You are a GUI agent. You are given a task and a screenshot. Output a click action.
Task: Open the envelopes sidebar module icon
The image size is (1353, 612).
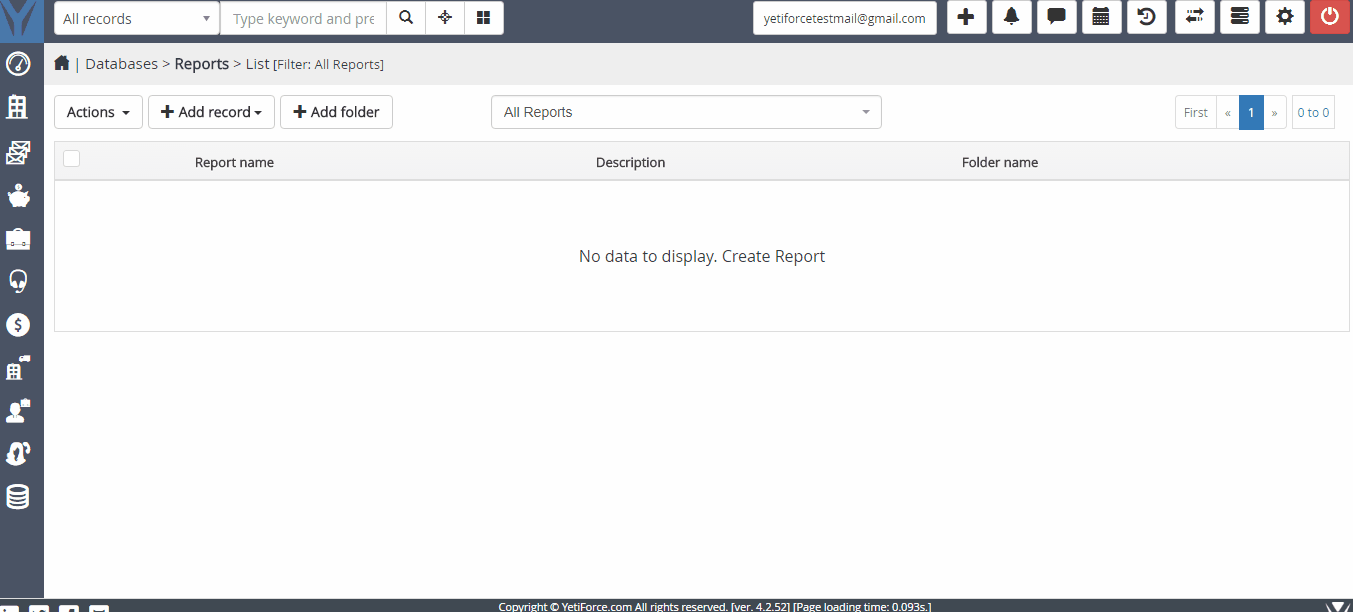[x=18, y=152]
